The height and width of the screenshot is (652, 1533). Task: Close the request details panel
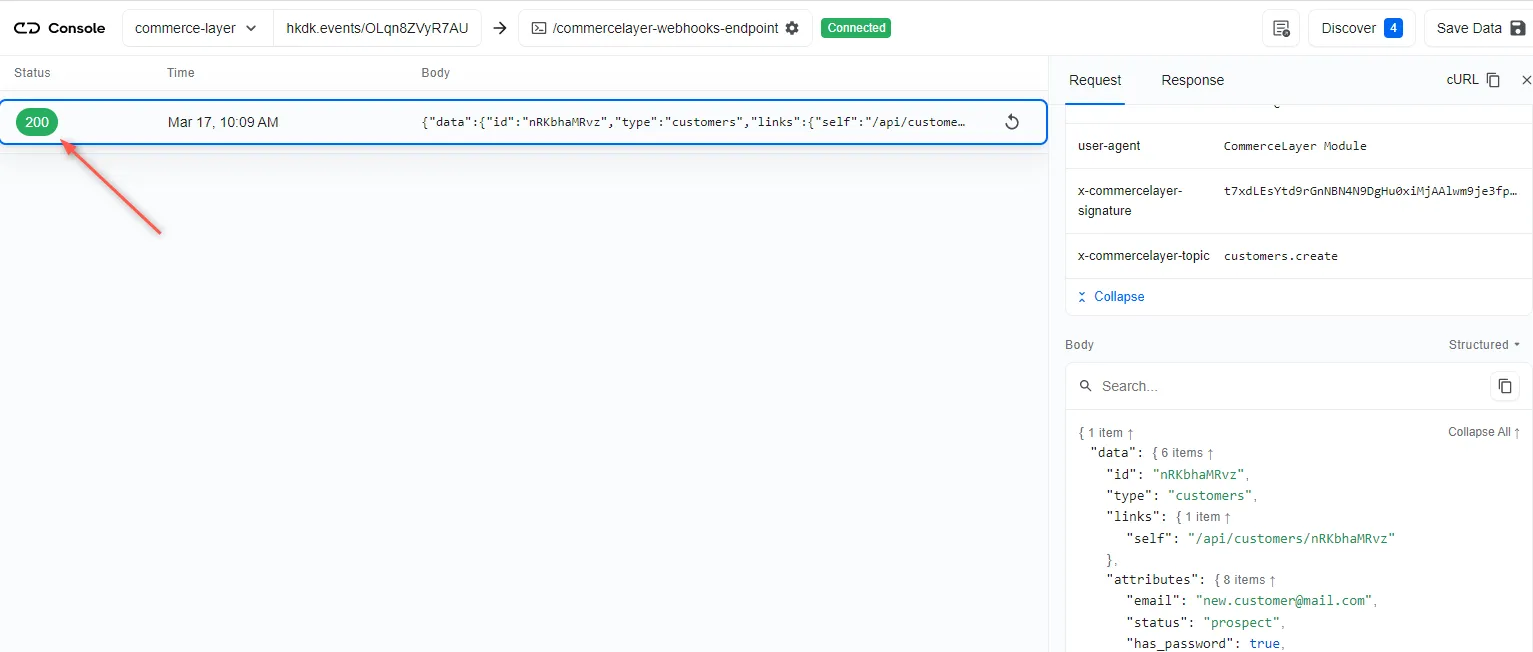1526,80
